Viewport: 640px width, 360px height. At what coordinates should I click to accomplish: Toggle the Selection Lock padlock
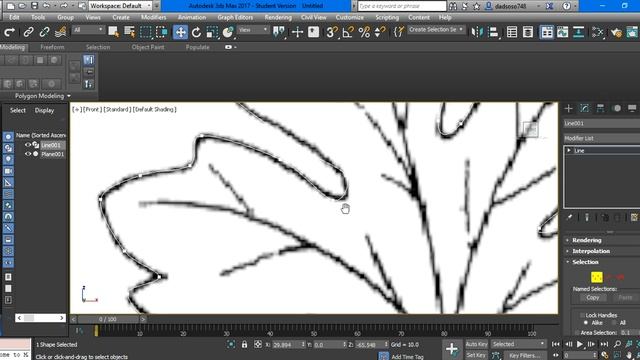pyautogui.click(x=244, y=344)
